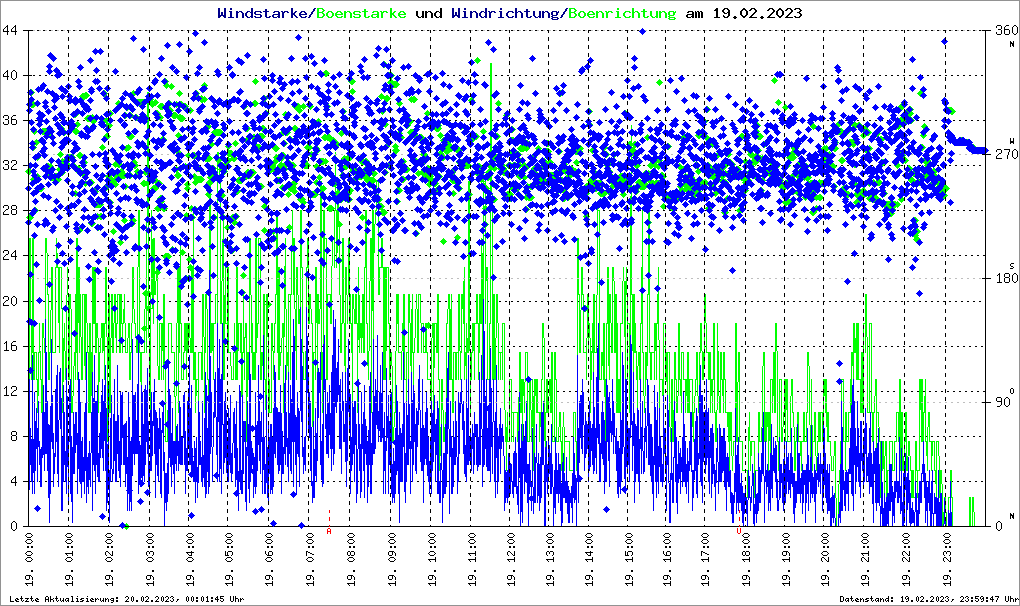Click the '360' direction label on right axis
Screen dimensions: 1020x606
coord(1003,30)
